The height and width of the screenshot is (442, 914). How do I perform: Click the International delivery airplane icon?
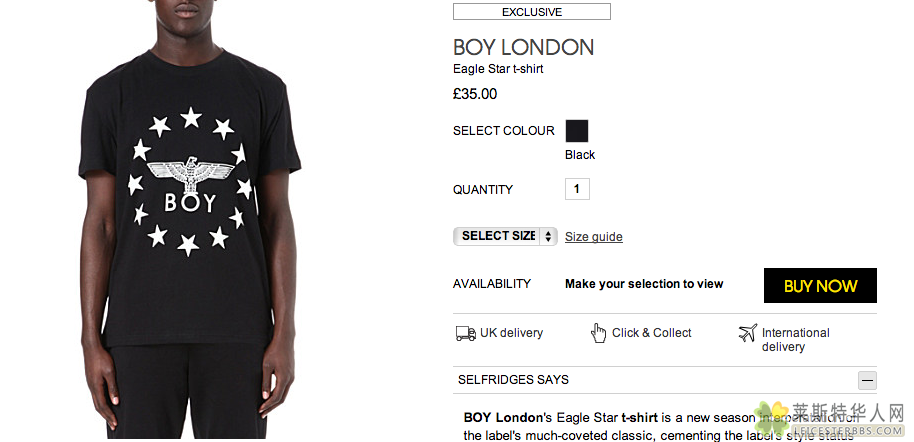pos(747,333)
